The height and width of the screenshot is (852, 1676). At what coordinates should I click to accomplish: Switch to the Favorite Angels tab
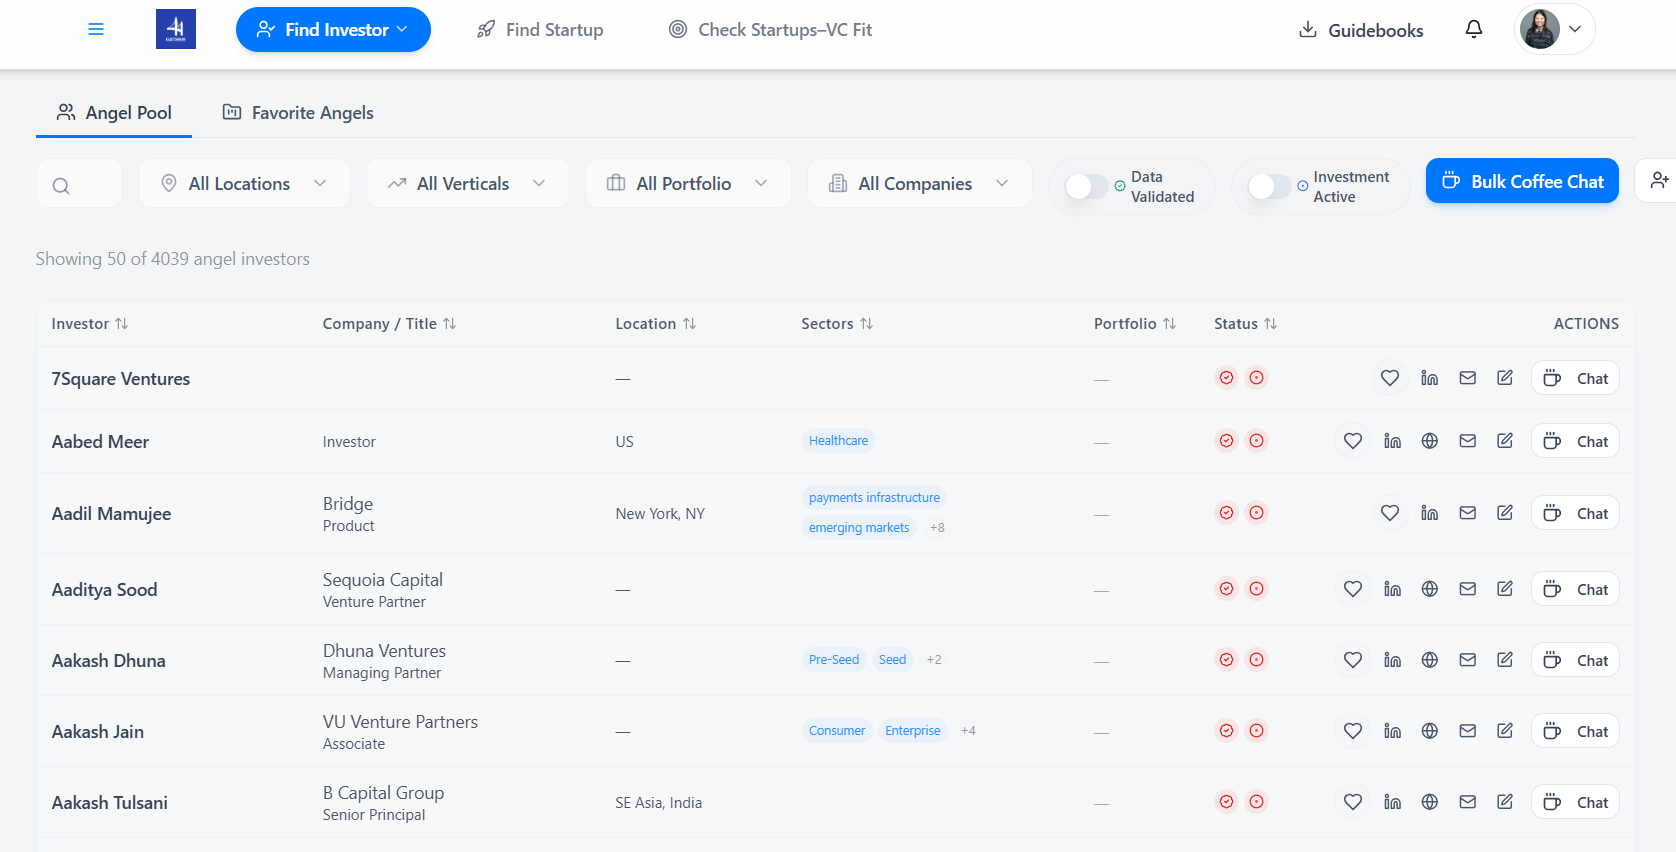coord(298,113)
